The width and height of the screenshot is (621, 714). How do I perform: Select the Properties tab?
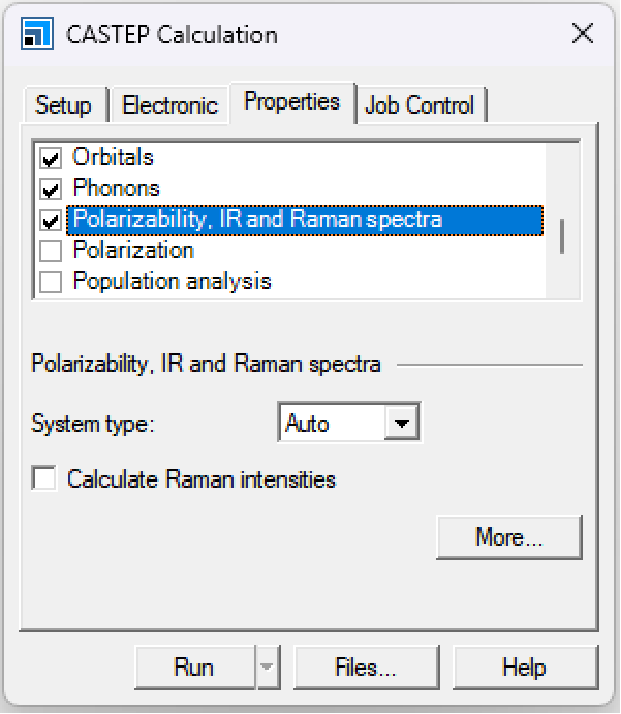pos(291,102)
